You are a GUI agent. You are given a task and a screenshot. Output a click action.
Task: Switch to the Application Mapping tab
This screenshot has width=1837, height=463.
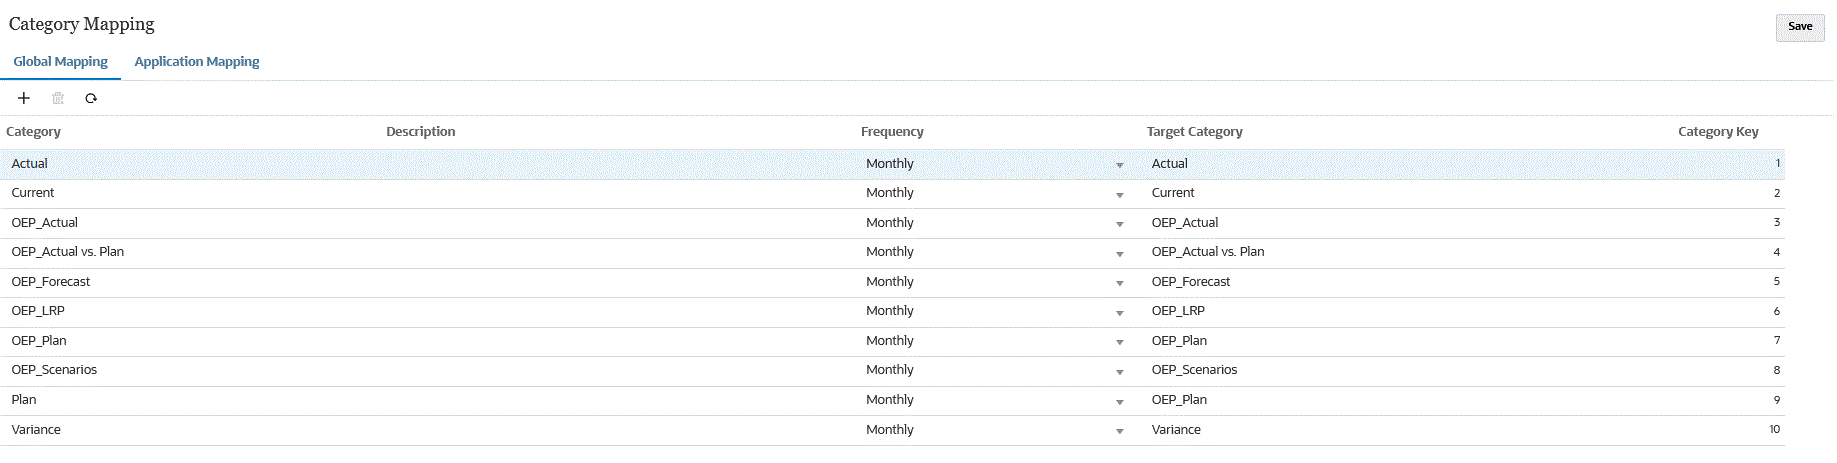pyautogui.click(x=197, y=62)
